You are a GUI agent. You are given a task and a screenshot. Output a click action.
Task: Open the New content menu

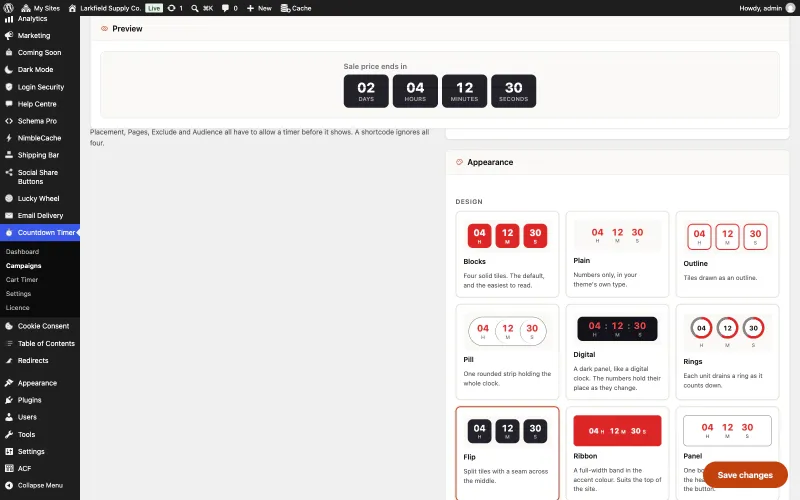click(x=259, y=8)
